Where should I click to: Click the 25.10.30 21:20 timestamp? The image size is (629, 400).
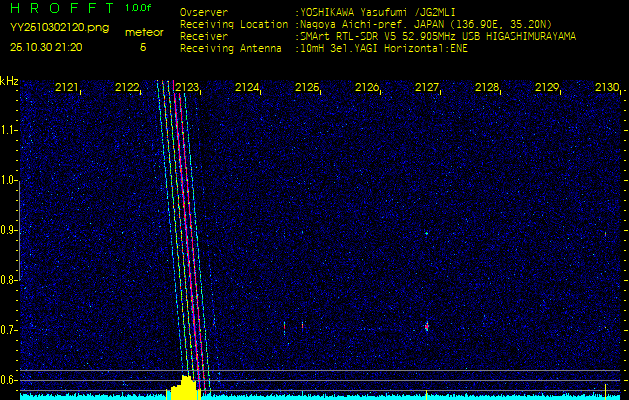[x=46, y=47]
